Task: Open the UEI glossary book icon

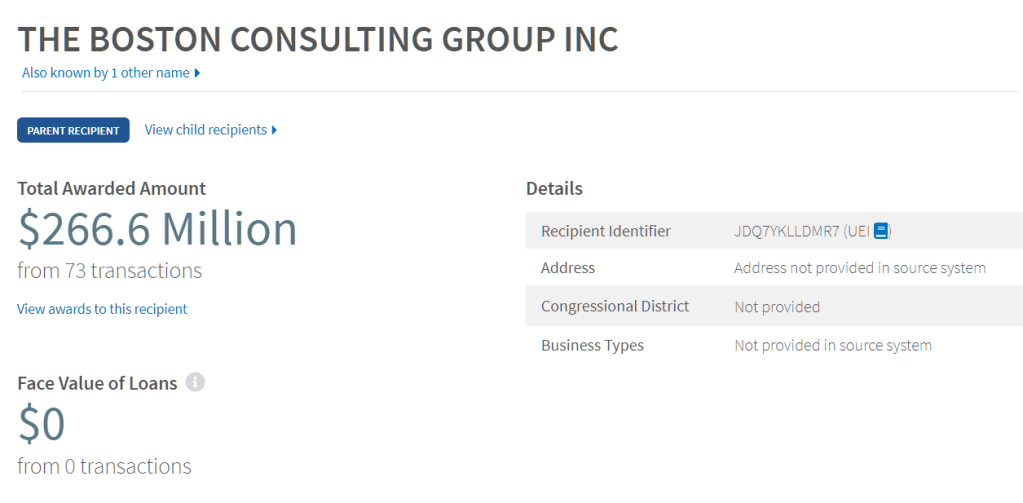Action: click(881, 231)
